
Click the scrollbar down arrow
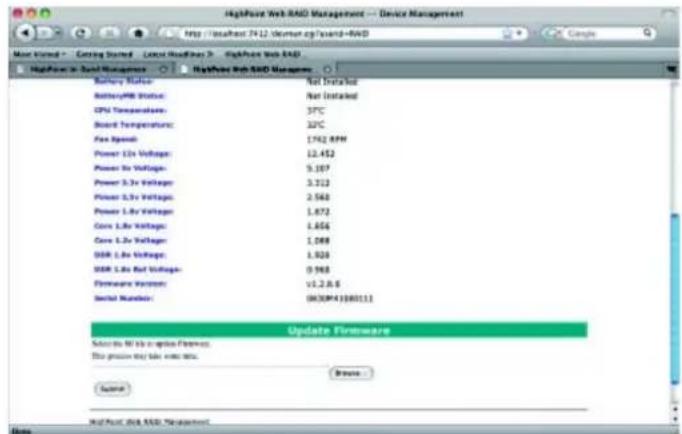pos(675,419)
